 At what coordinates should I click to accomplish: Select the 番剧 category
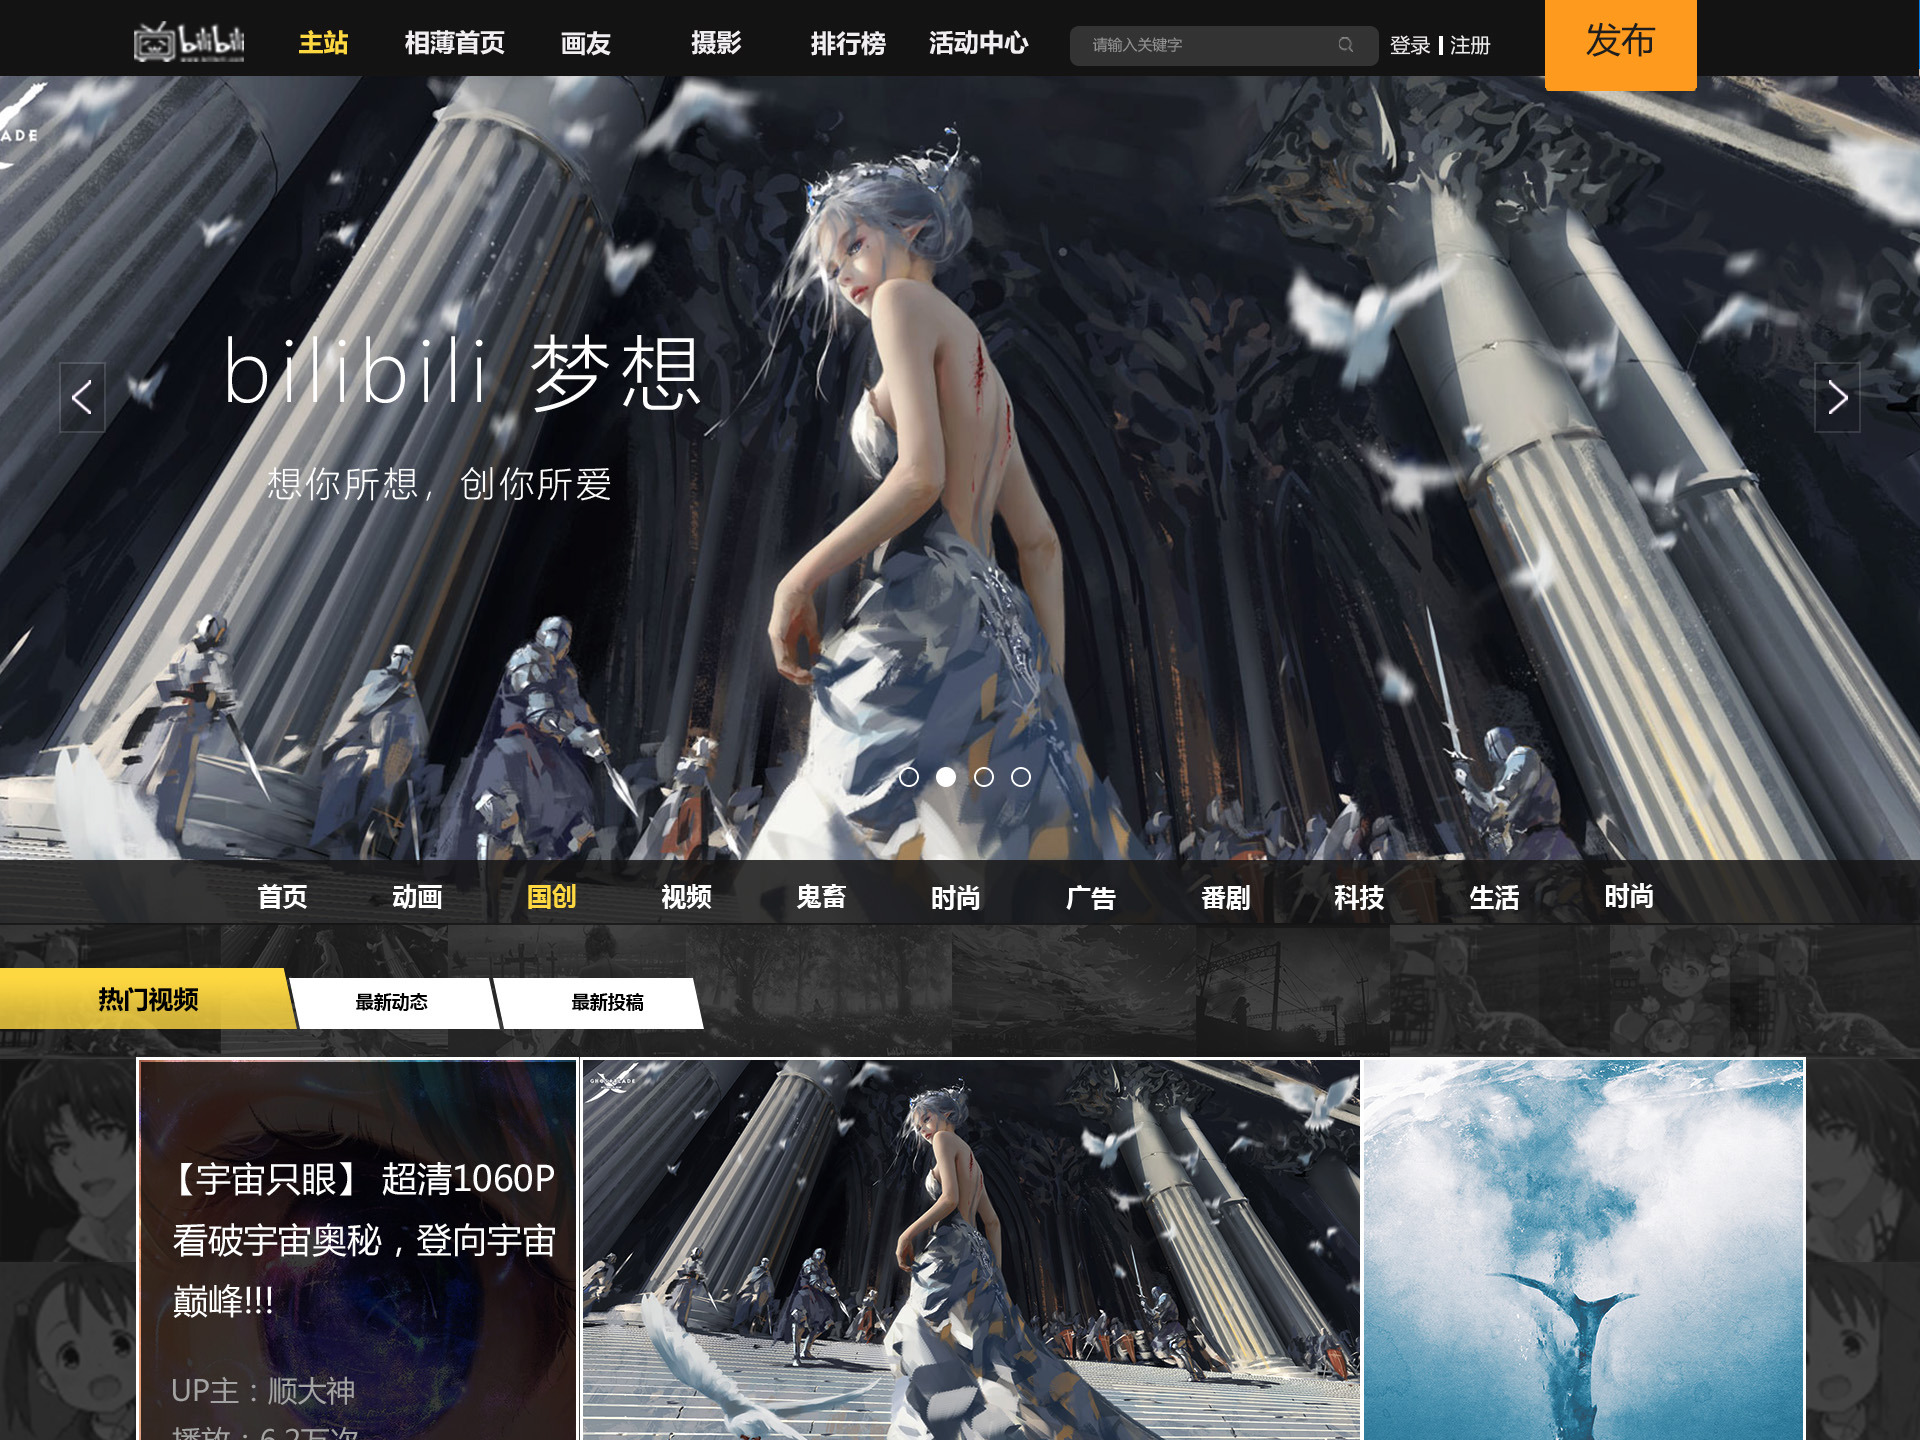(x=1225, y=897)
